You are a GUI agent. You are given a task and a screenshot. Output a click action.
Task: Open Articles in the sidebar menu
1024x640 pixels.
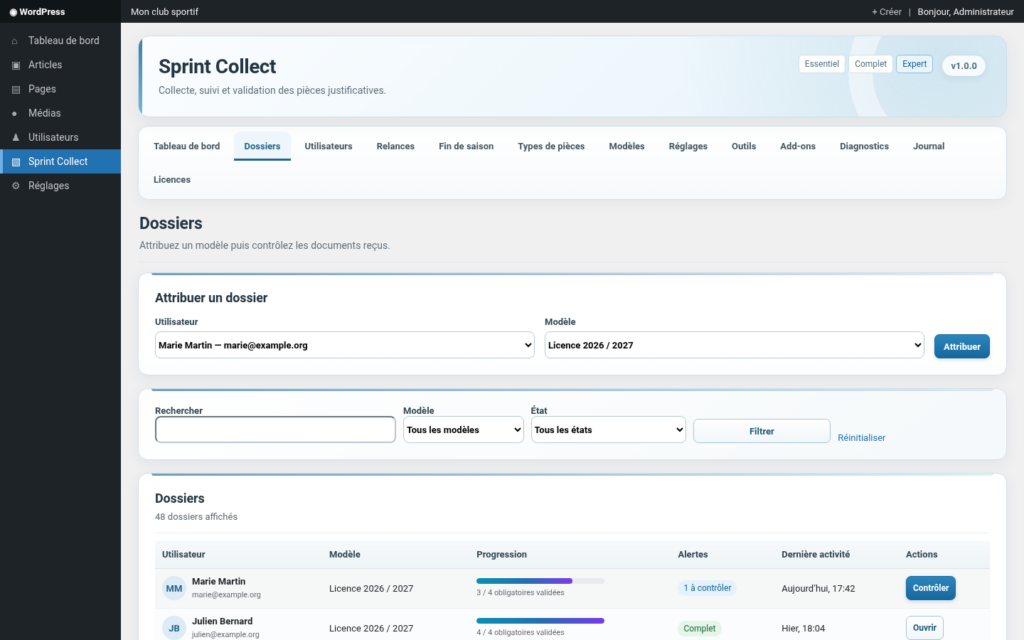click(60, 65)
